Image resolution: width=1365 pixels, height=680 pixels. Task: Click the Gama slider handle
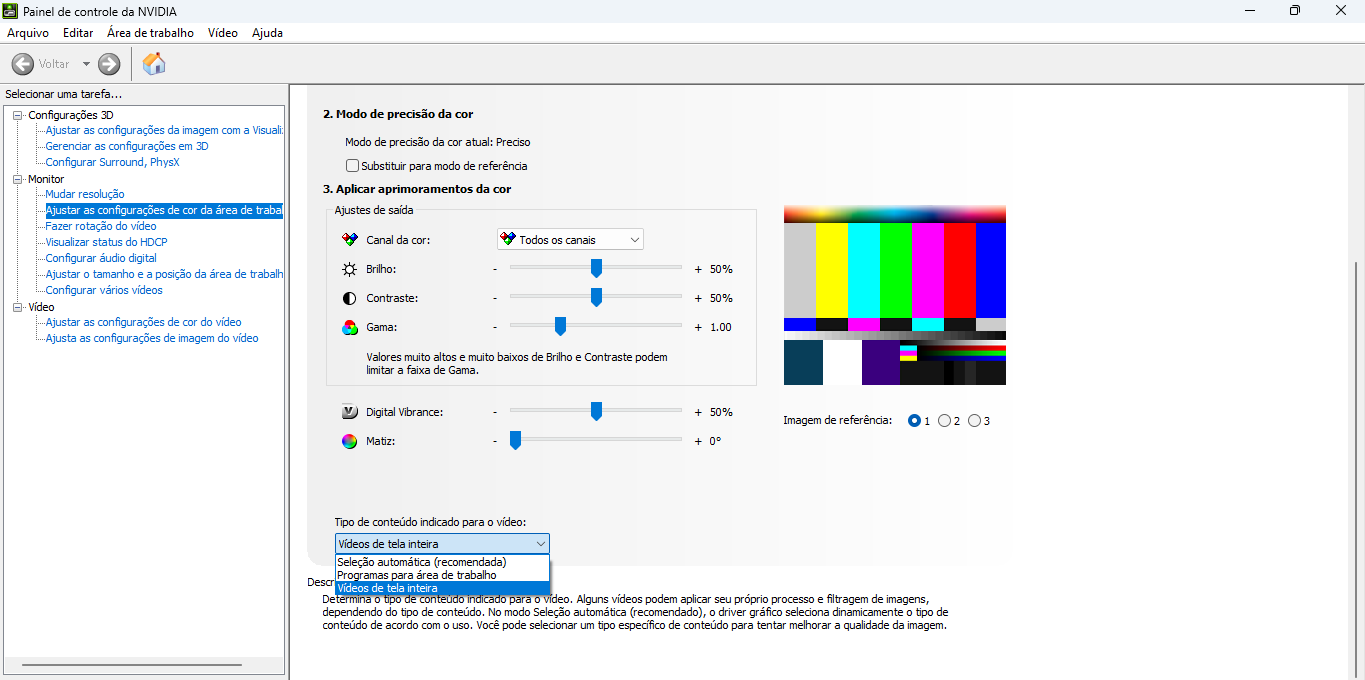pos(560,326)
